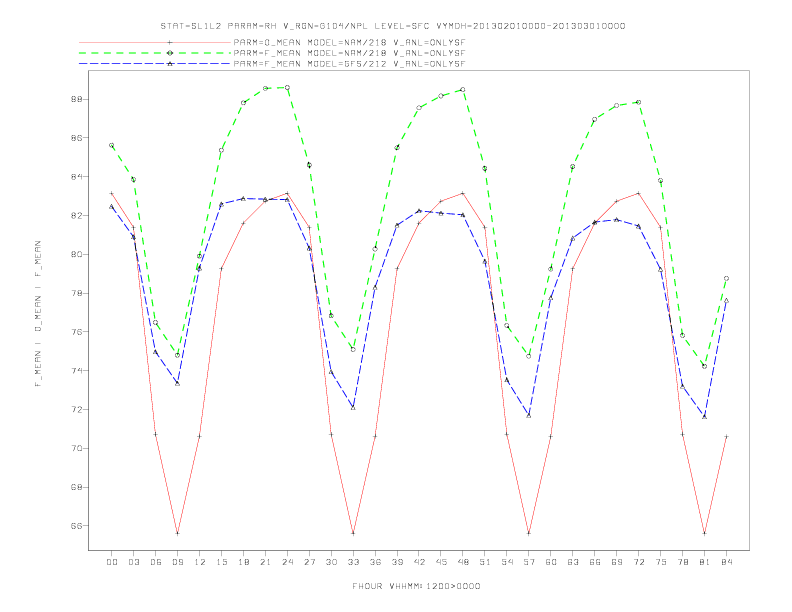Click blue triangle data point at hour 33
The width and height of the screenshot is (792, 612).
[x=353, y=407]
